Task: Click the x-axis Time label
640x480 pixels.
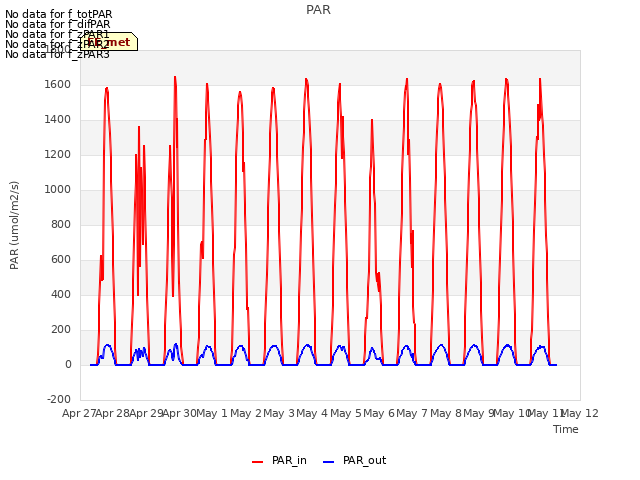Action: pos(566,429)
